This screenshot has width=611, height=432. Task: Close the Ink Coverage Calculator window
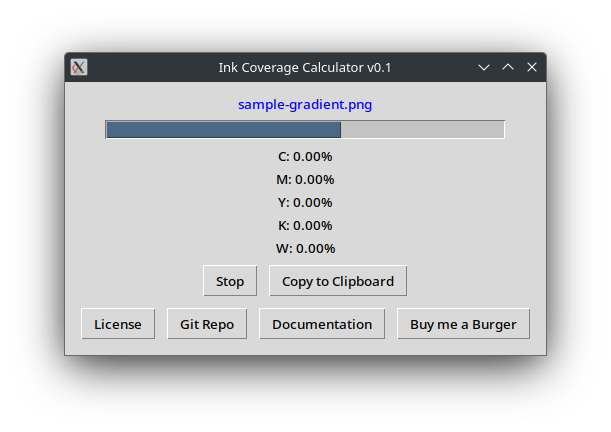pyautogui.click(x=532, y=67)
